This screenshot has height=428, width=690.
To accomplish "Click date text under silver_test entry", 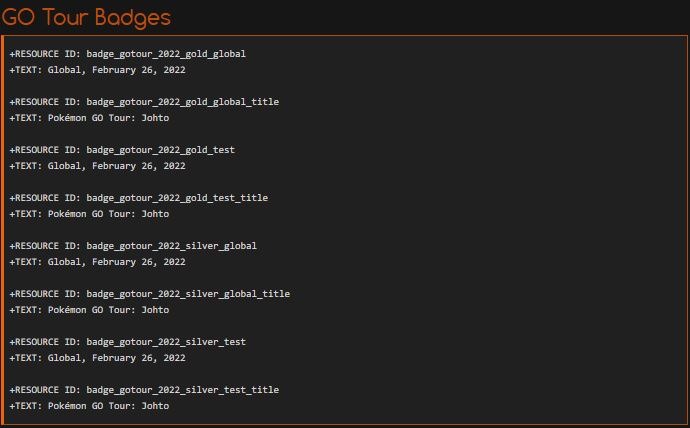I will (x=117, y=358).
